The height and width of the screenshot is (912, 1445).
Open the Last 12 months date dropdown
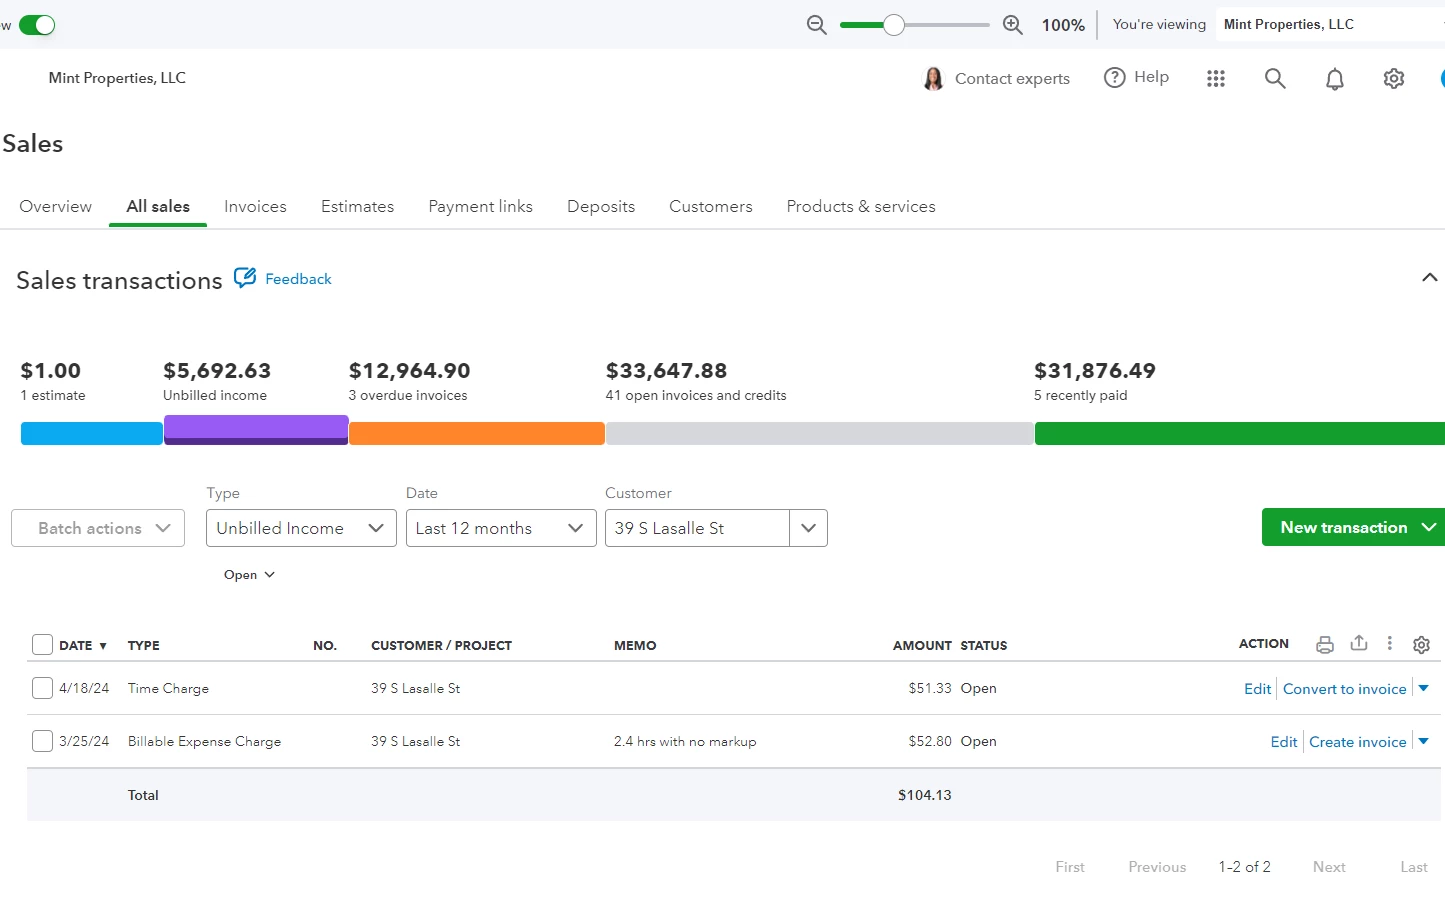501,528
